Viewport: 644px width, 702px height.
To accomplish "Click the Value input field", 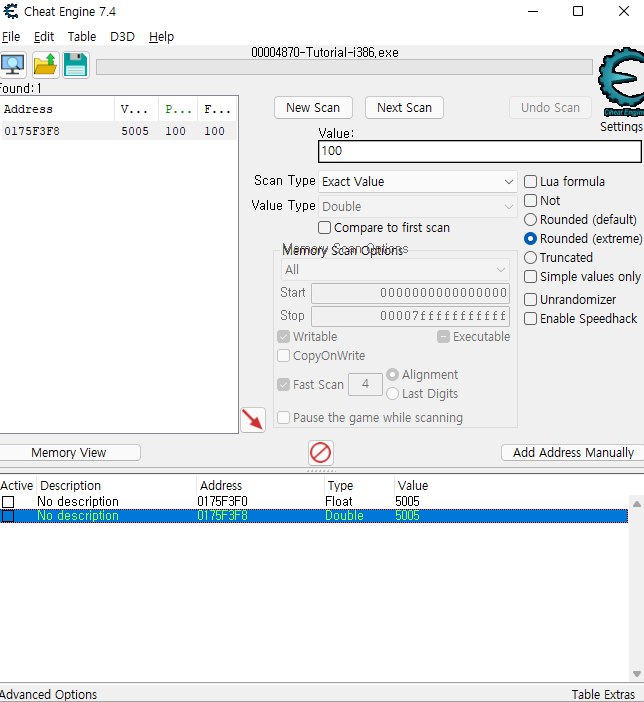I will point(480,151).
